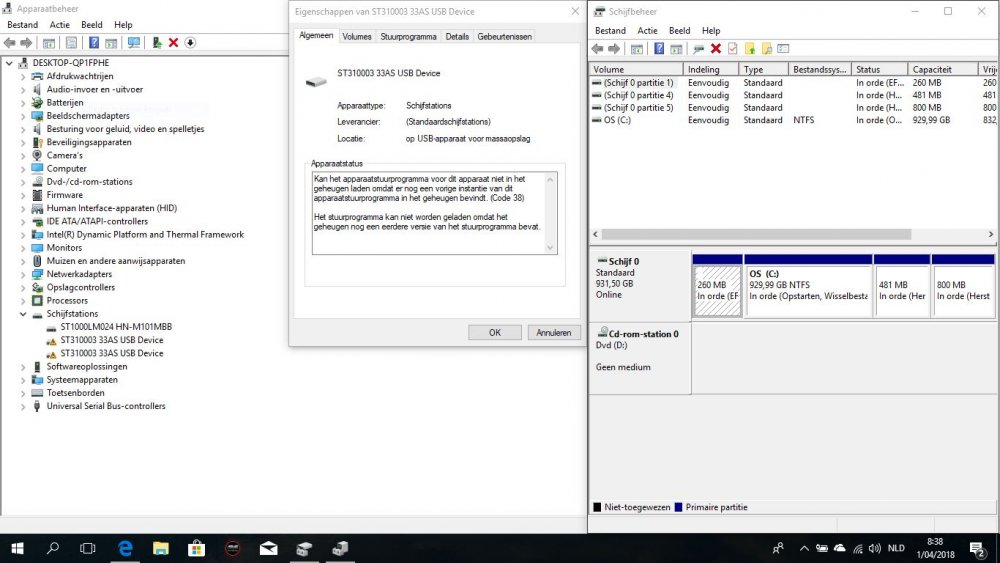Open Microsoft Edge from the taskbar
The height and width of the screenshot is (563, 1000).
[x=126, y=548]
